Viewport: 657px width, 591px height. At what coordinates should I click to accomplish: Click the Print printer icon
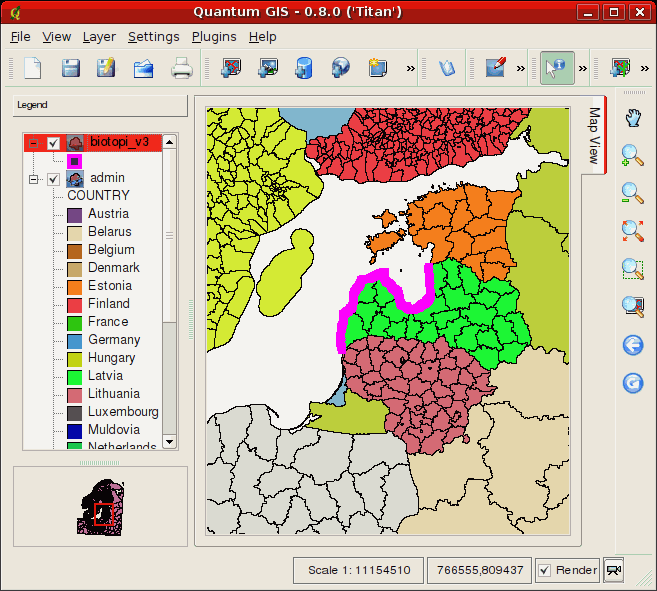click(x=182, y=68)
